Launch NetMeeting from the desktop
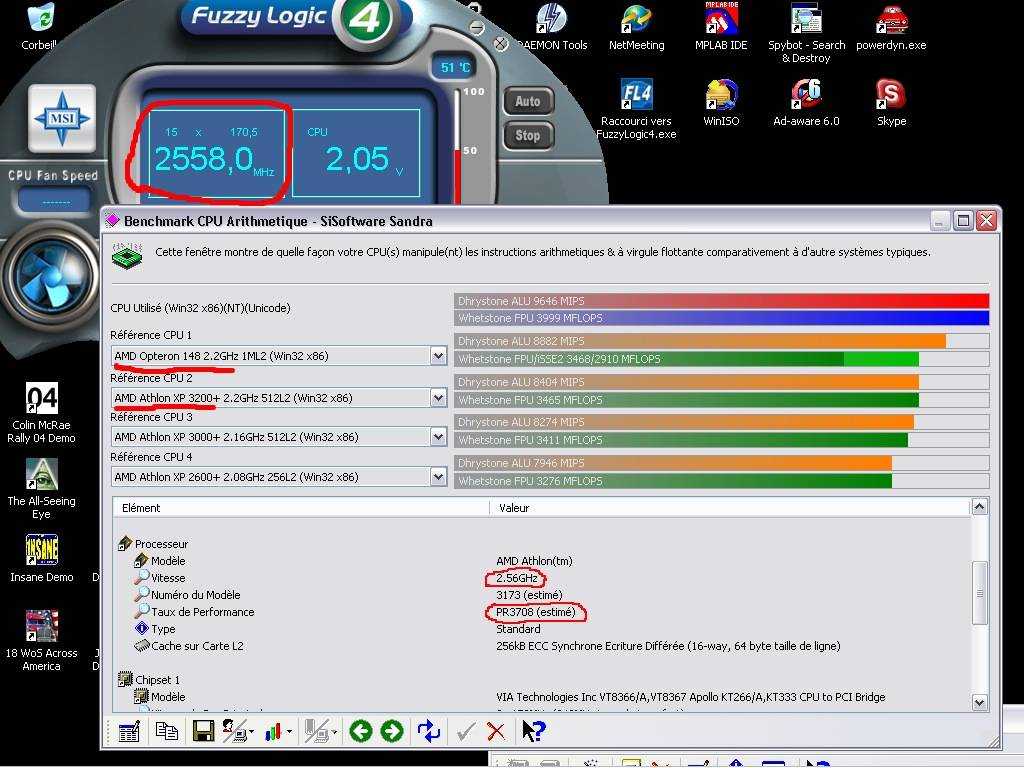The image size is (1024, 768). 637,27
